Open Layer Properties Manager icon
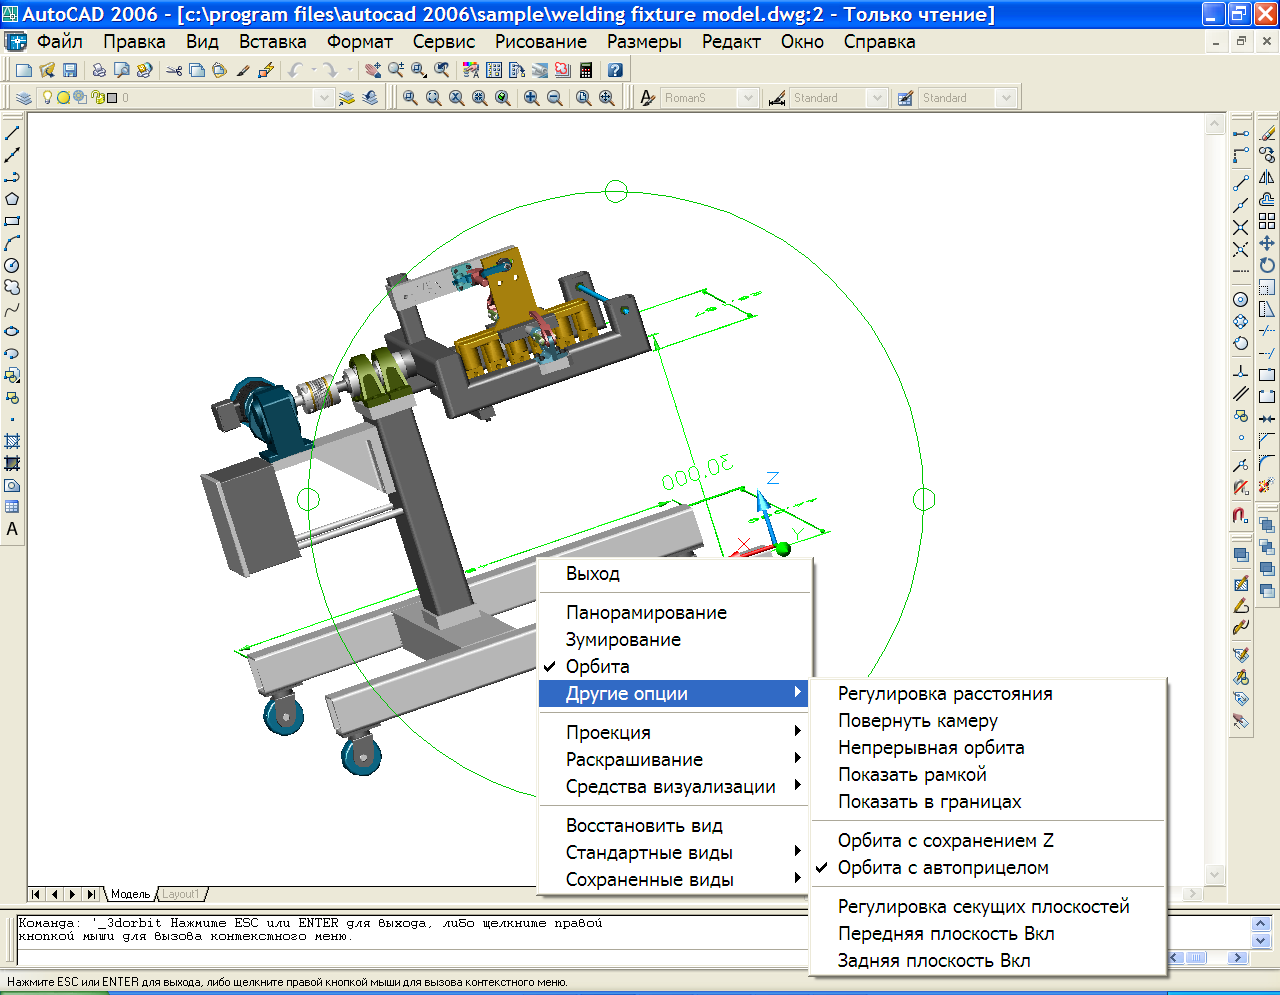Image resolution: width=1280 pixels, height=995 pixels. [24, 98]
